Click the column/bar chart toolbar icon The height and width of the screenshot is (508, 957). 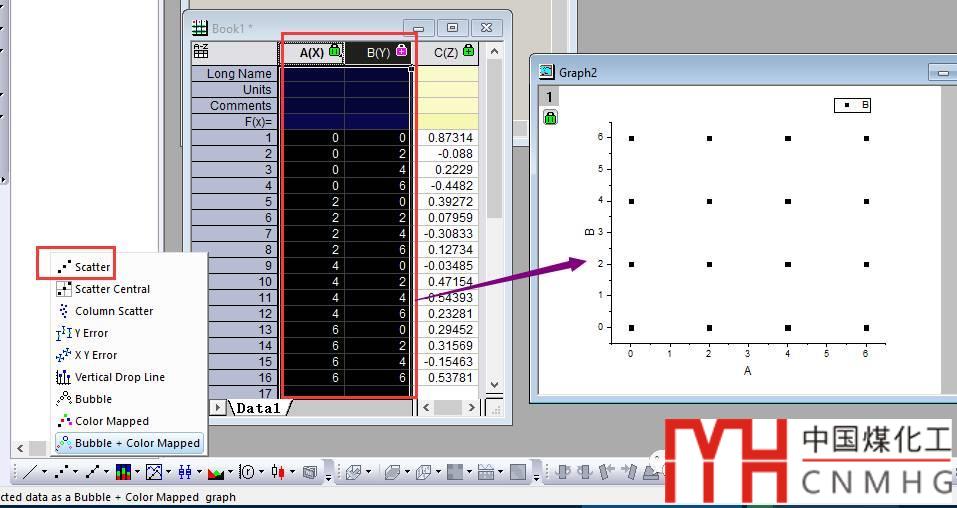123,472
